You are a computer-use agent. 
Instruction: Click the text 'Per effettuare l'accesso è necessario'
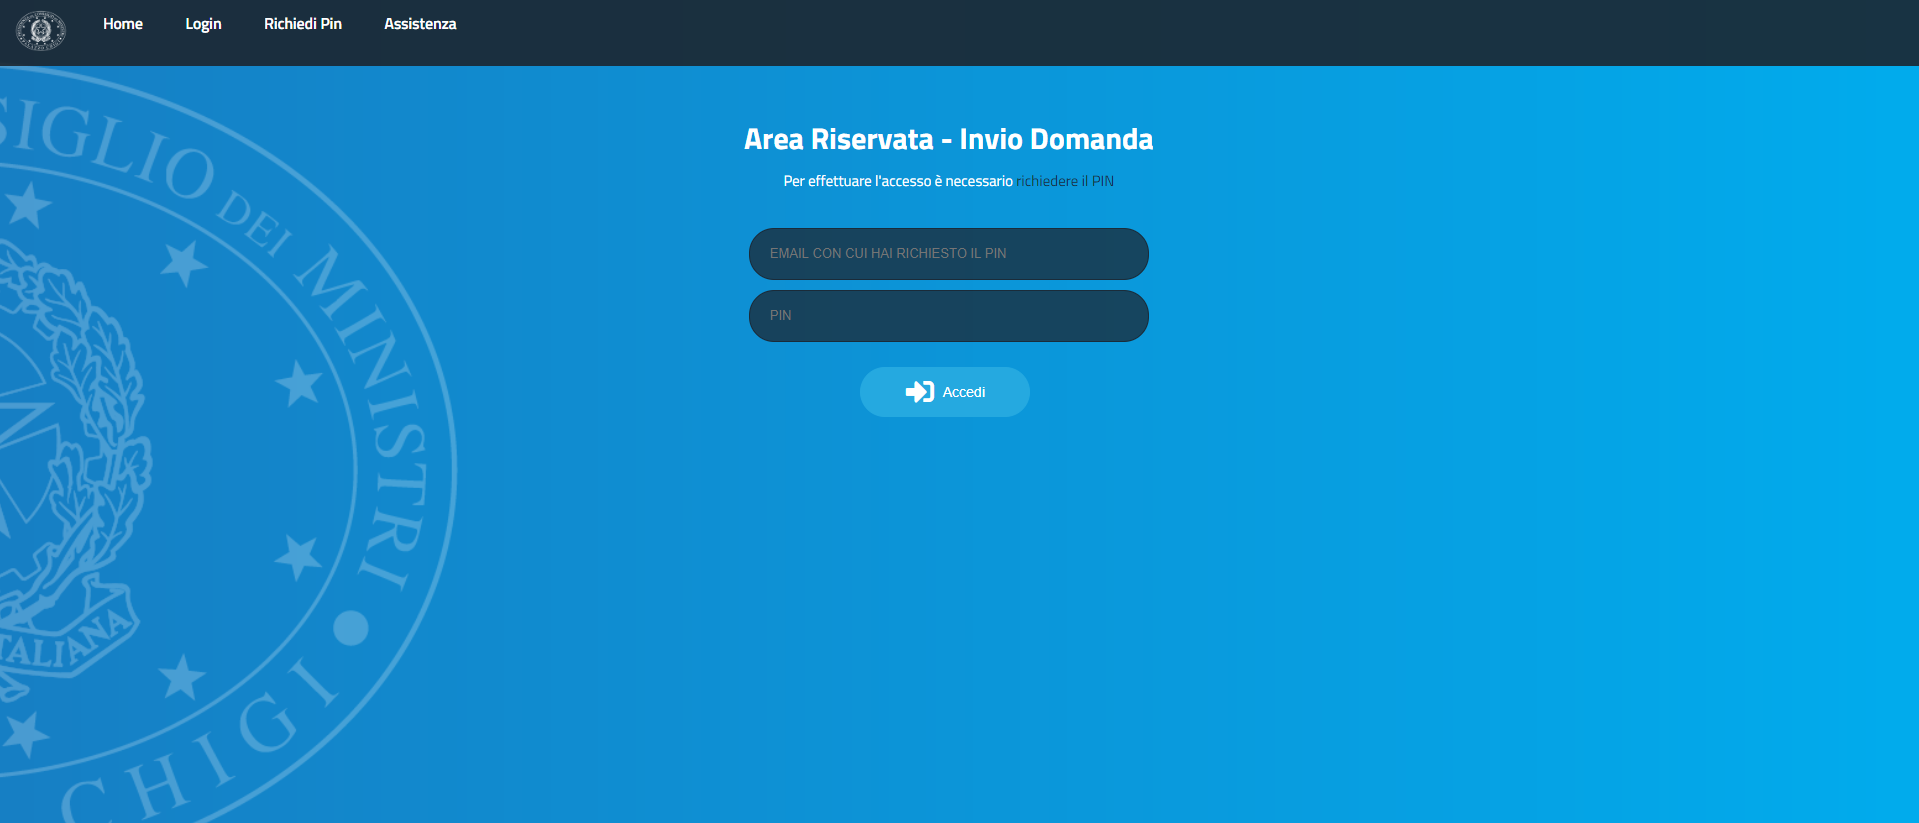tap(898, 181)
